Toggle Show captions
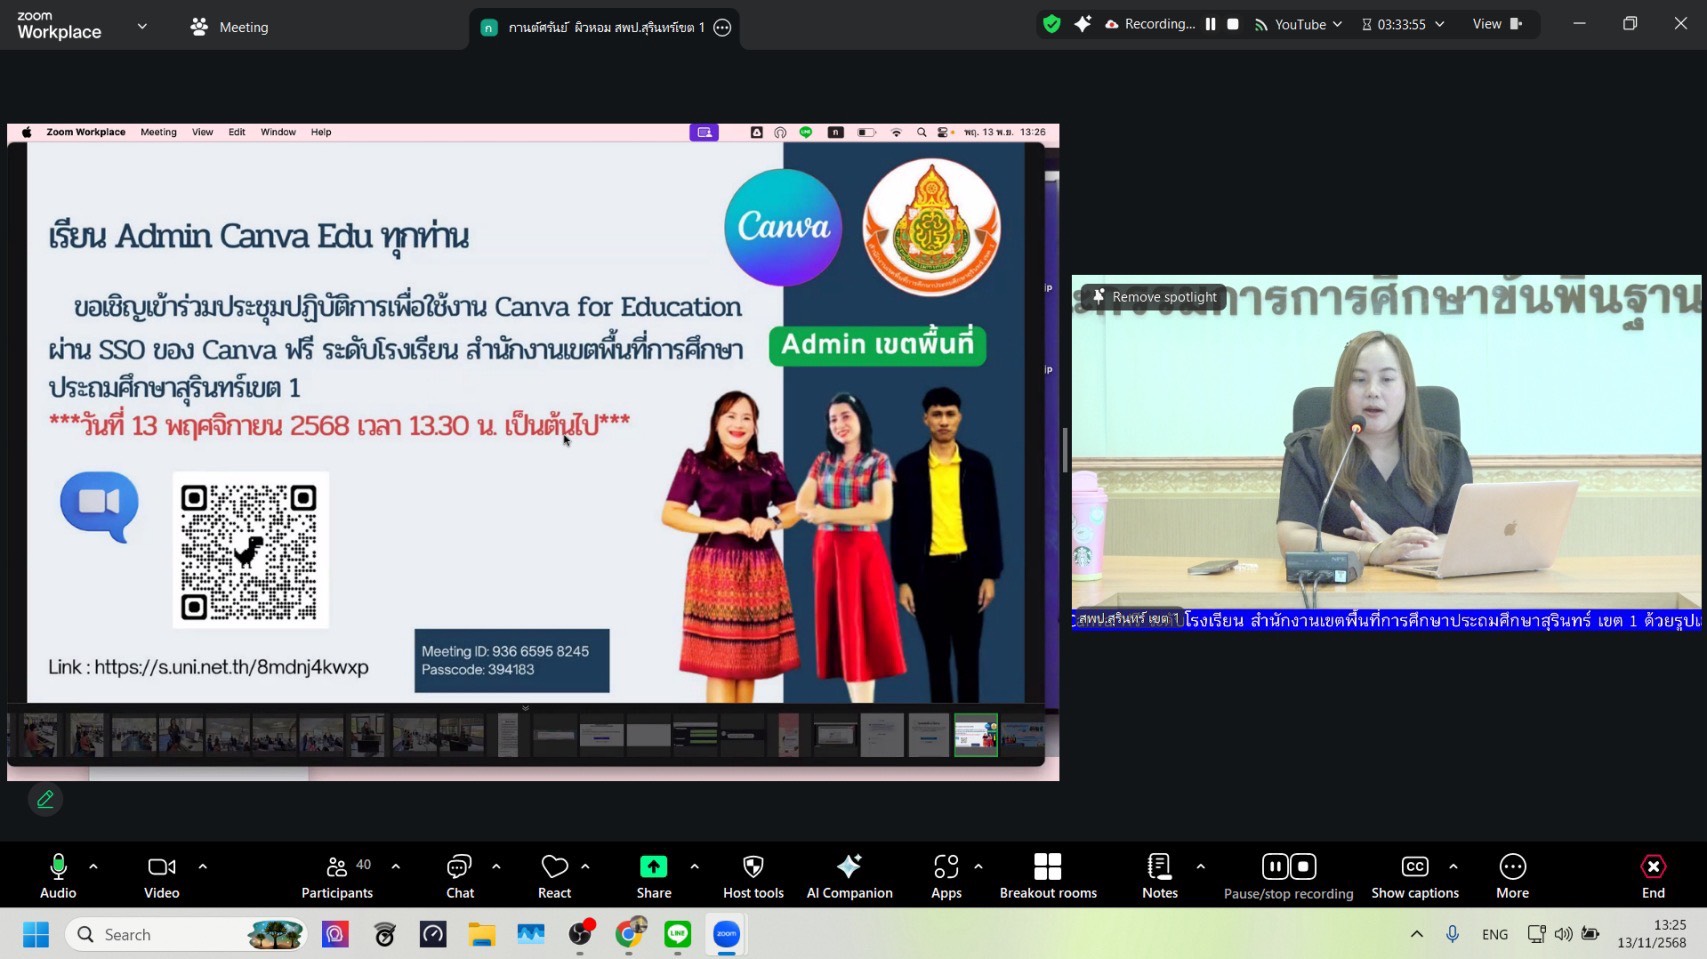 point(1414,875)
